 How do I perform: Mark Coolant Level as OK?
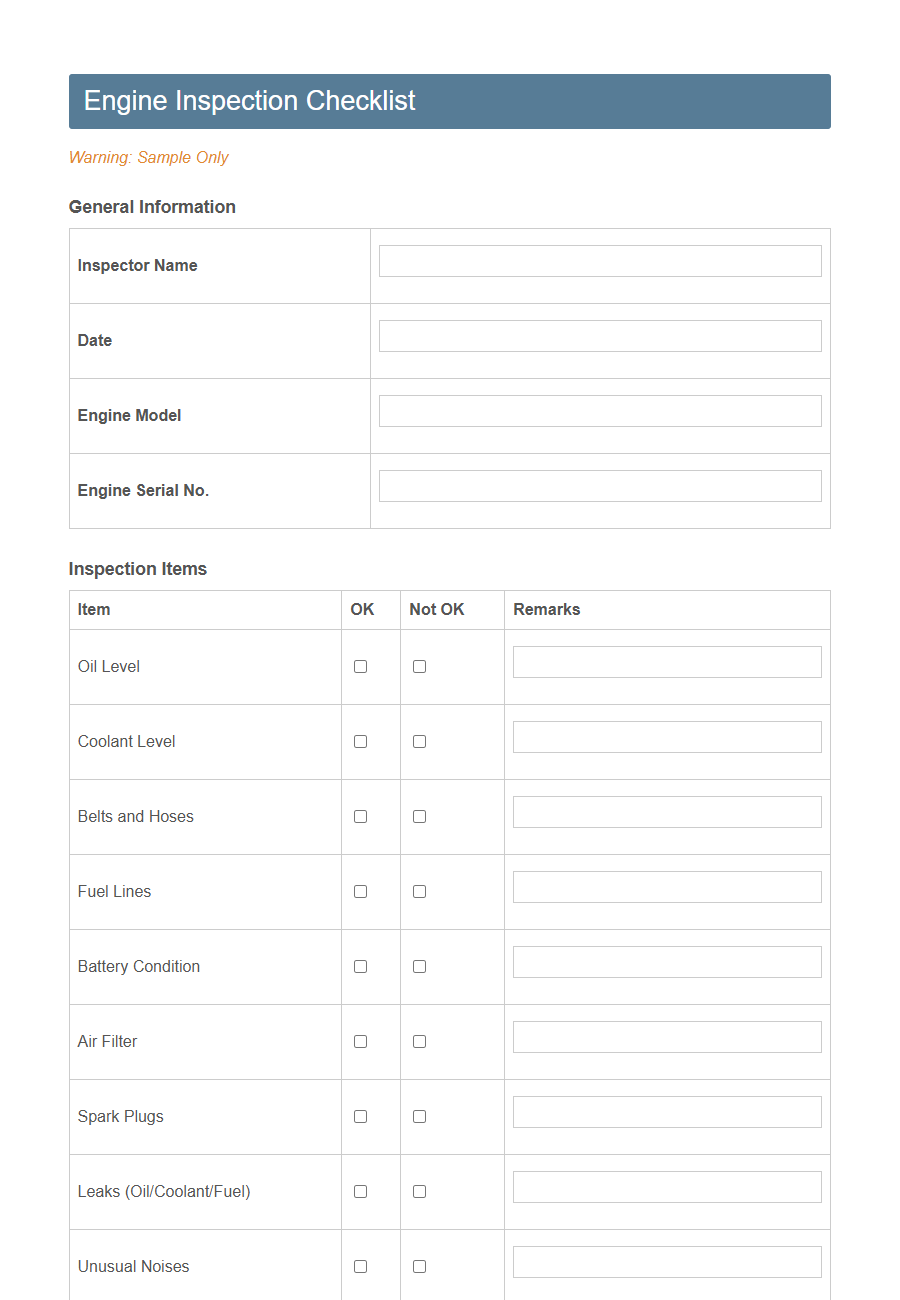pyautogui.click(x=360, y=741)
